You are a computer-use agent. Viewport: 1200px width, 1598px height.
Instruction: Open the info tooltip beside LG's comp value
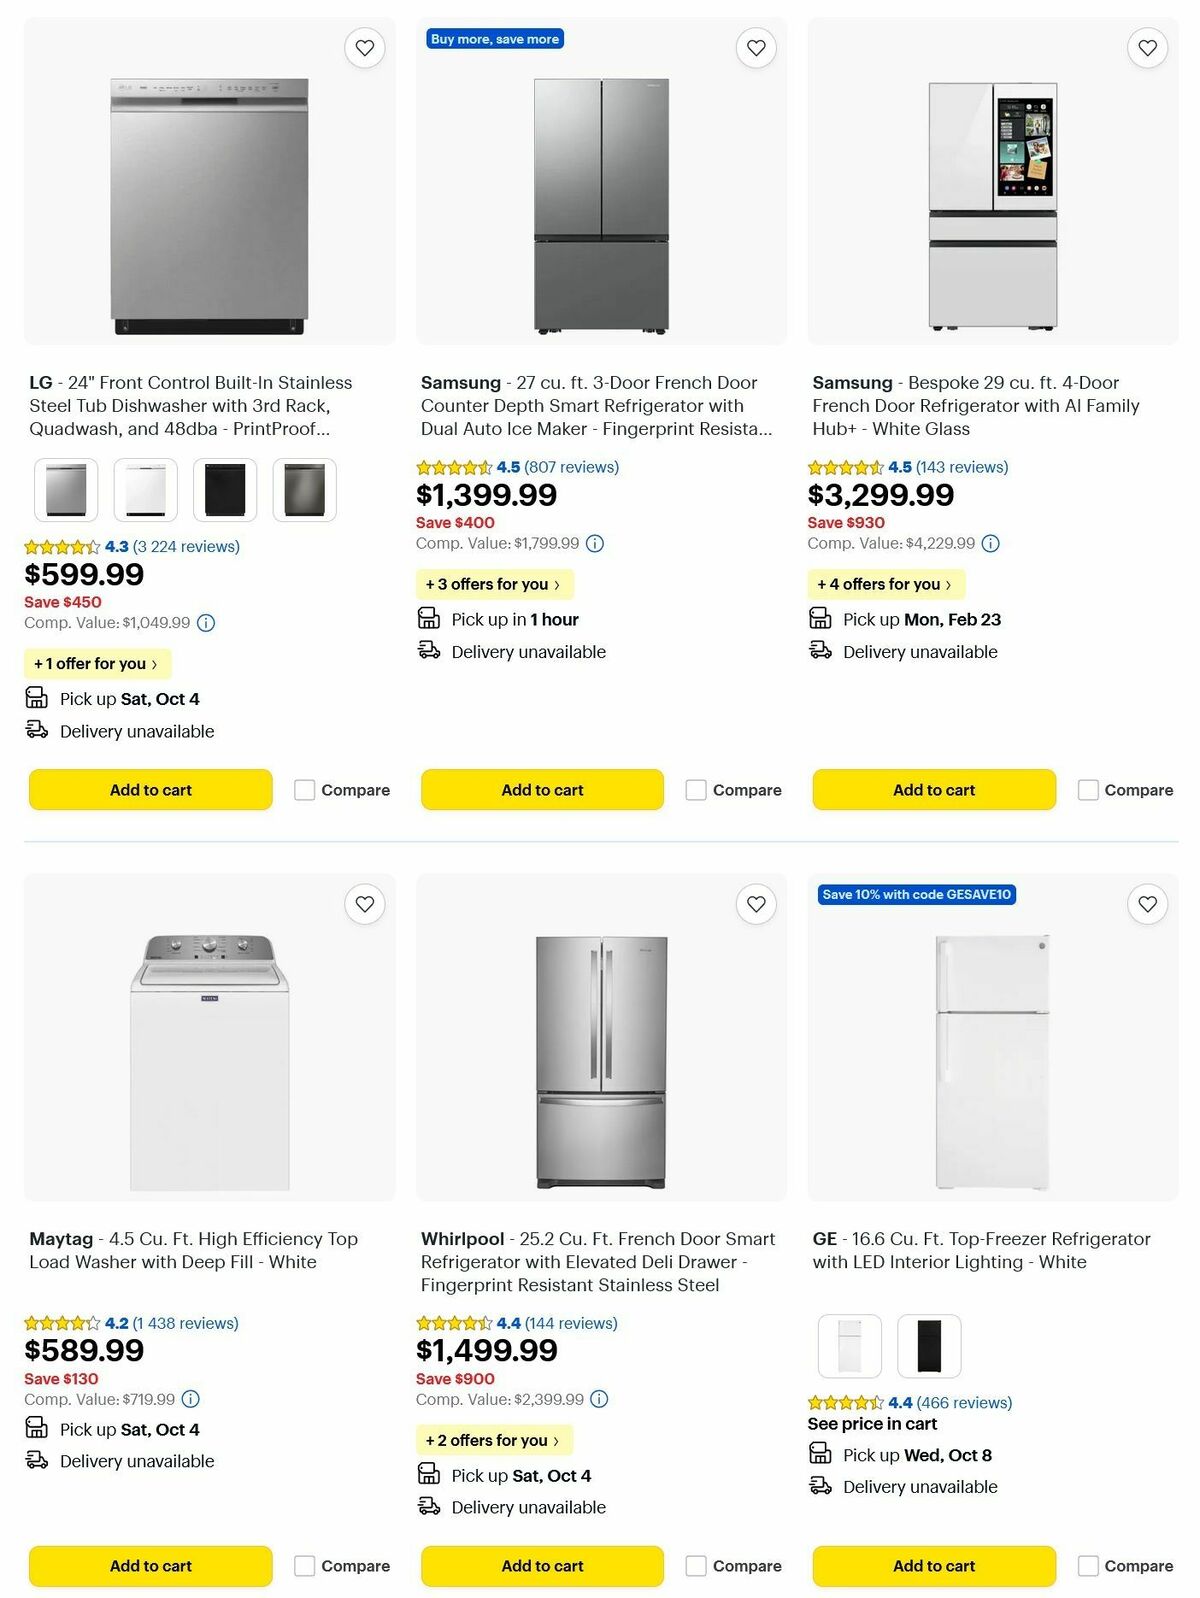coord(206,622)
